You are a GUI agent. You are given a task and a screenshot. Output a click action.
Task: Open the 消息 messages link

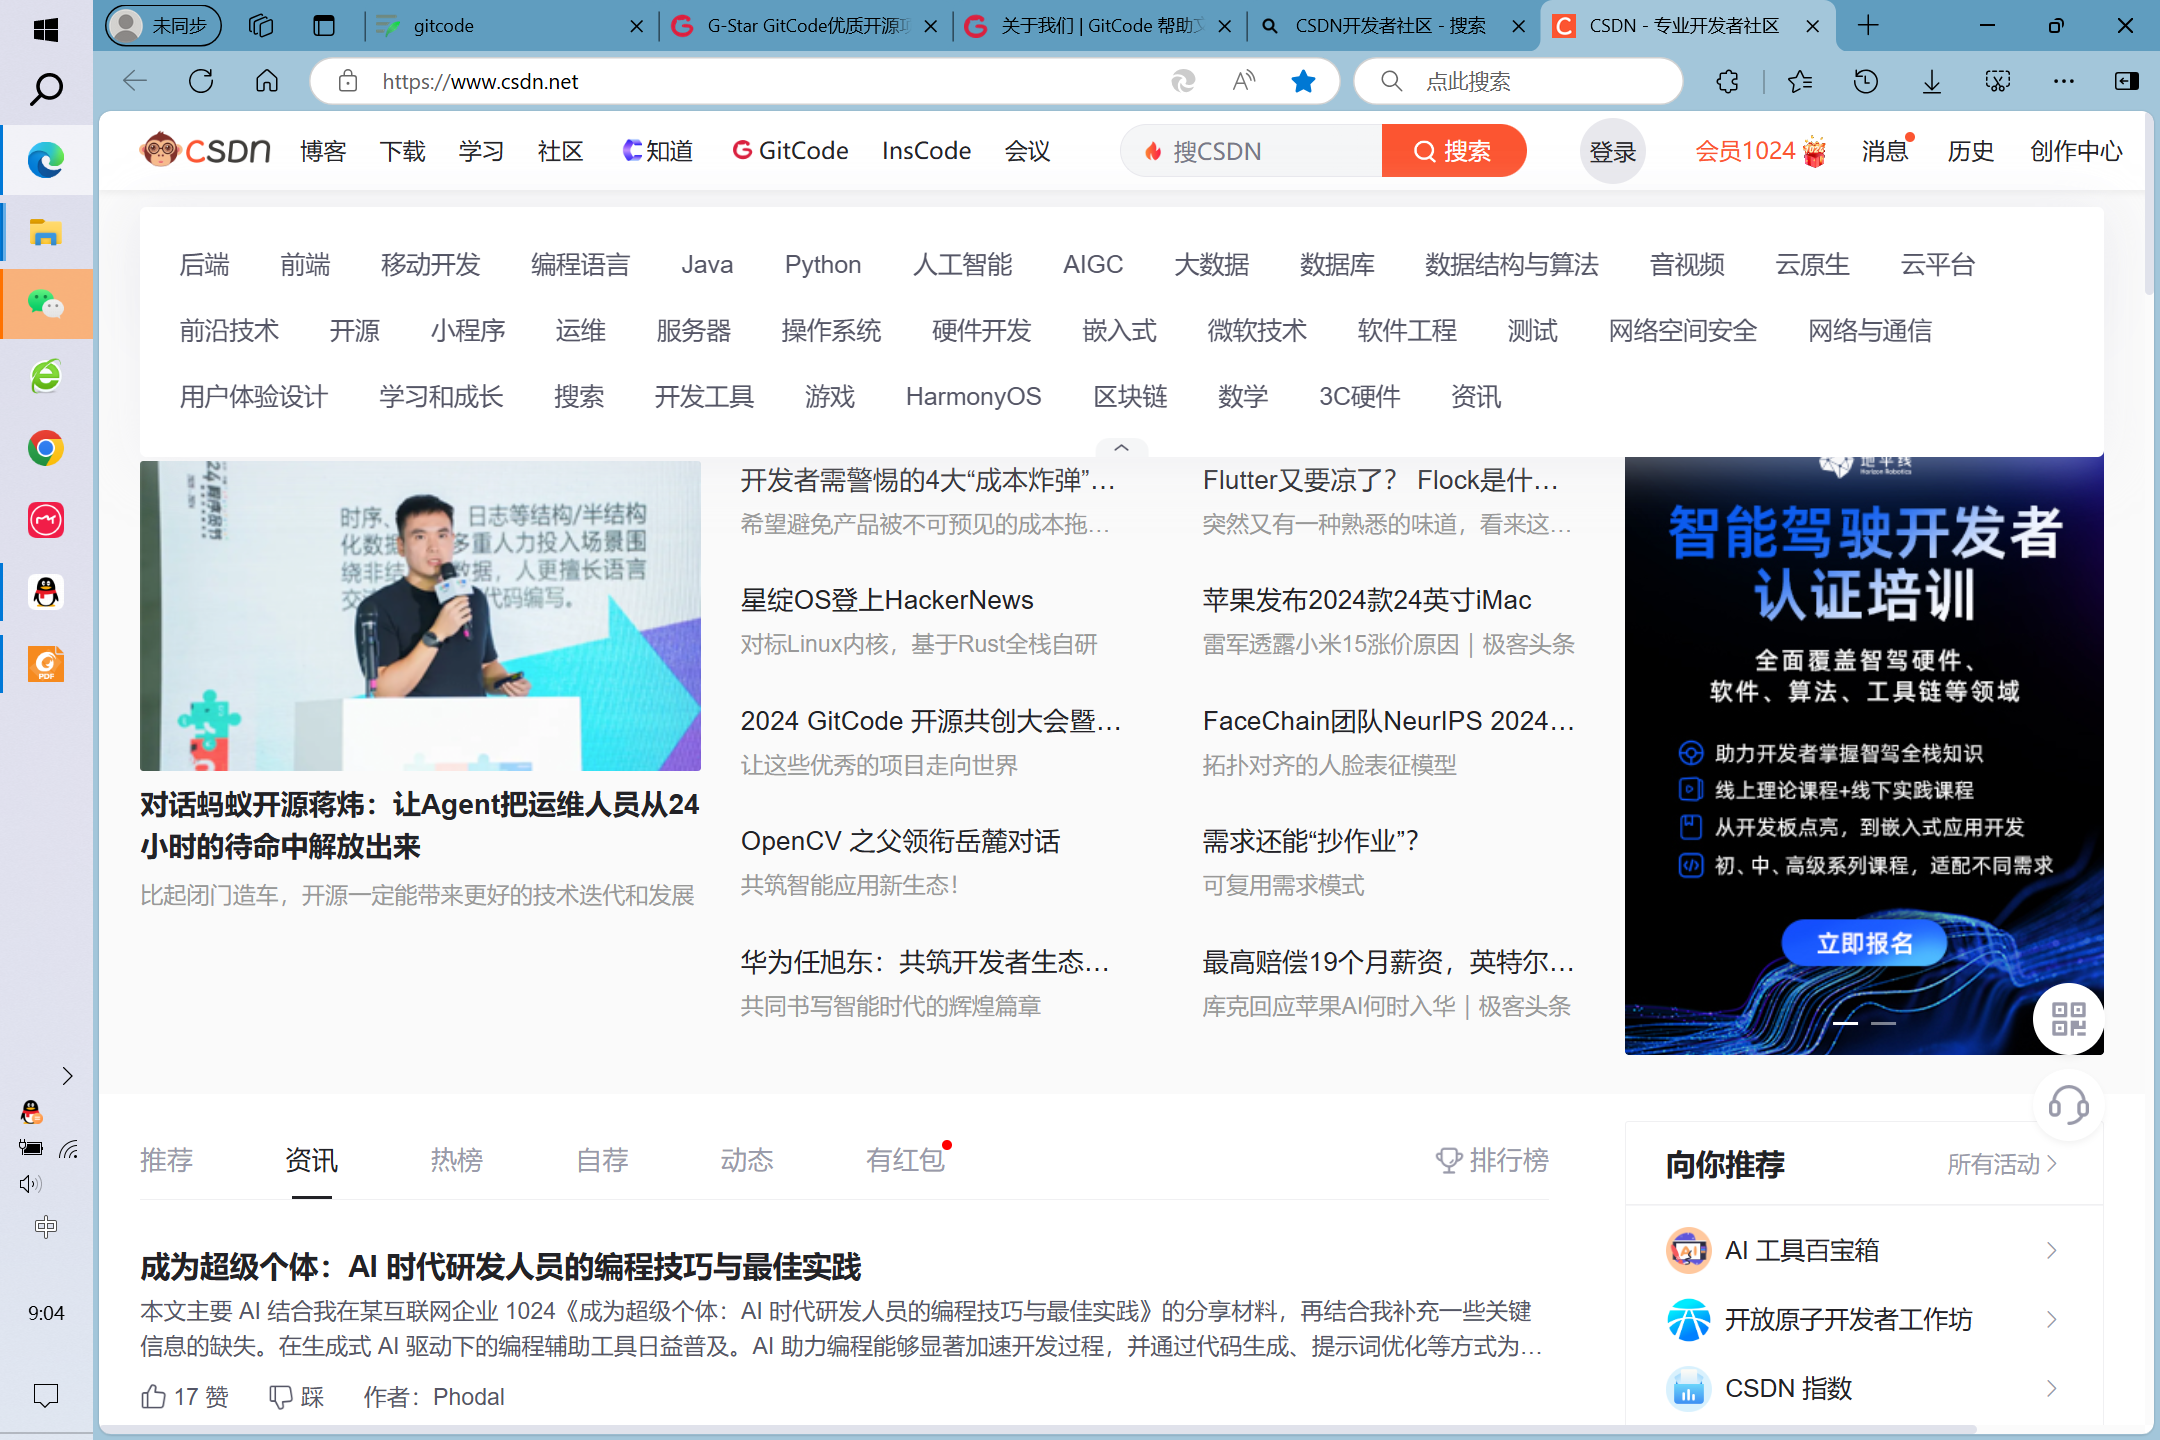pos(1884,151)
